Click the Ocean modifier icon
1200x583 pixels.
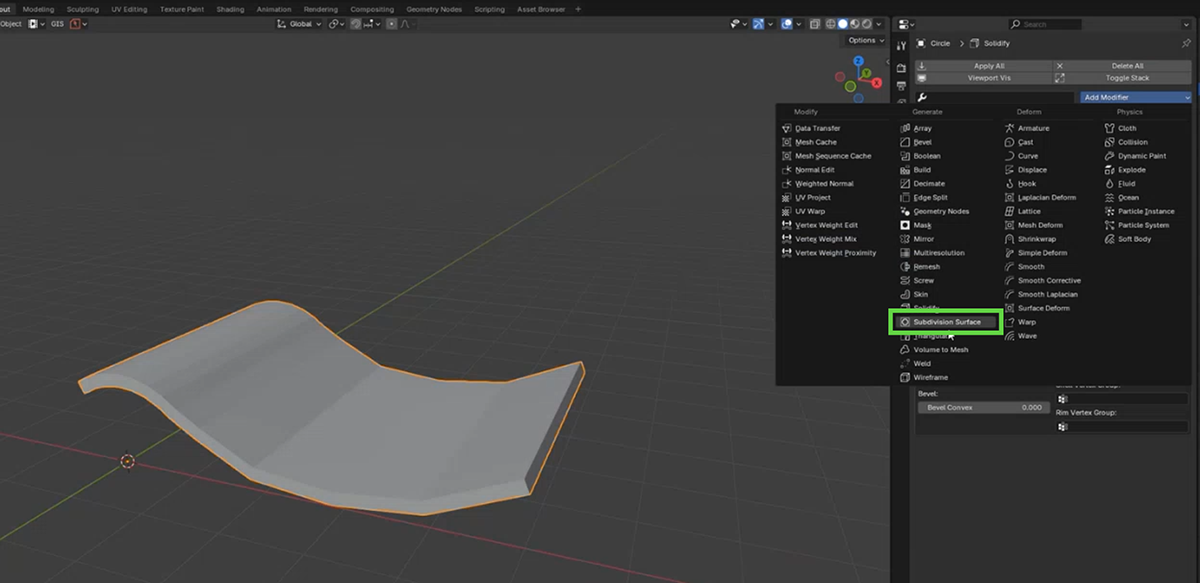point(1110,198)
